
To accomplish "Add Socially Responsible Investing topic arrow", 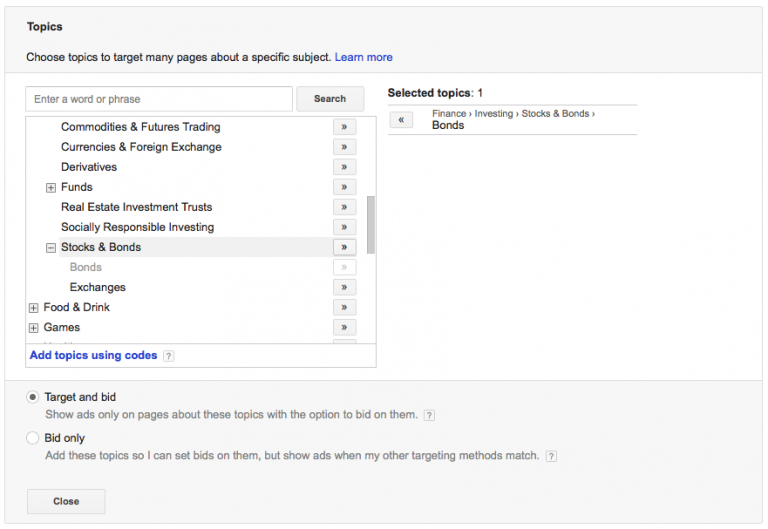I will tap(344, 227).
